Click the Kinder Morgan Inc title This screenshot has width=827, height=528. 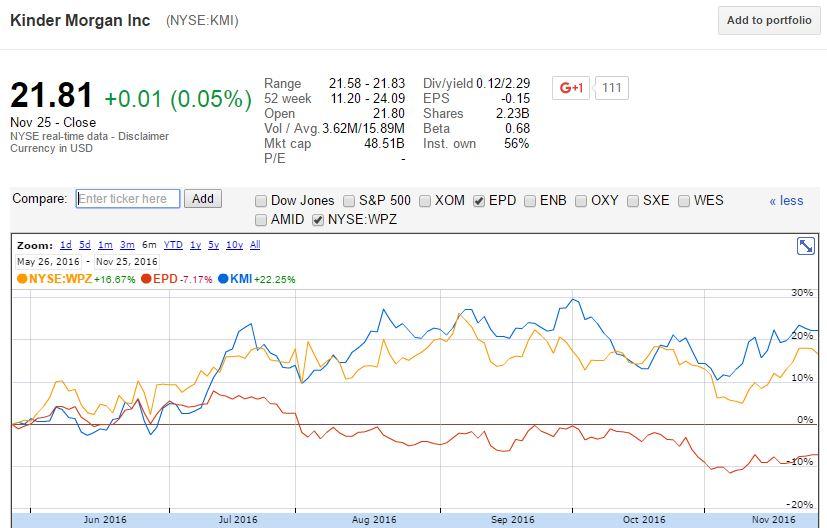[x=80, y=21]
